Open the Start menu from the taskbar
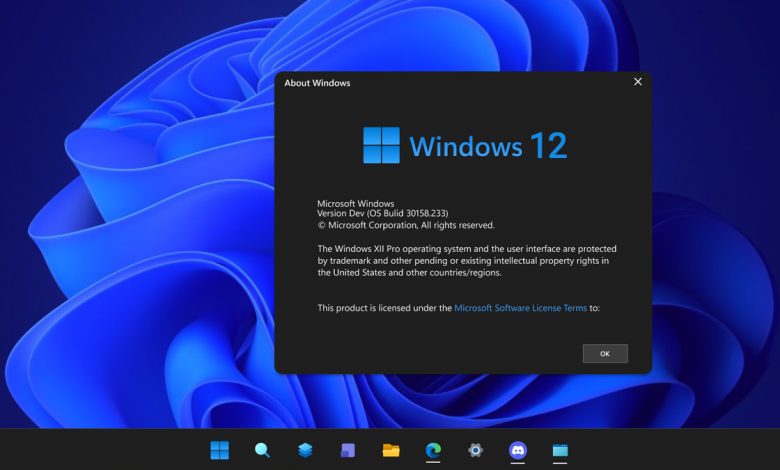This screenshot has width=780, height=470. [219, 450]
